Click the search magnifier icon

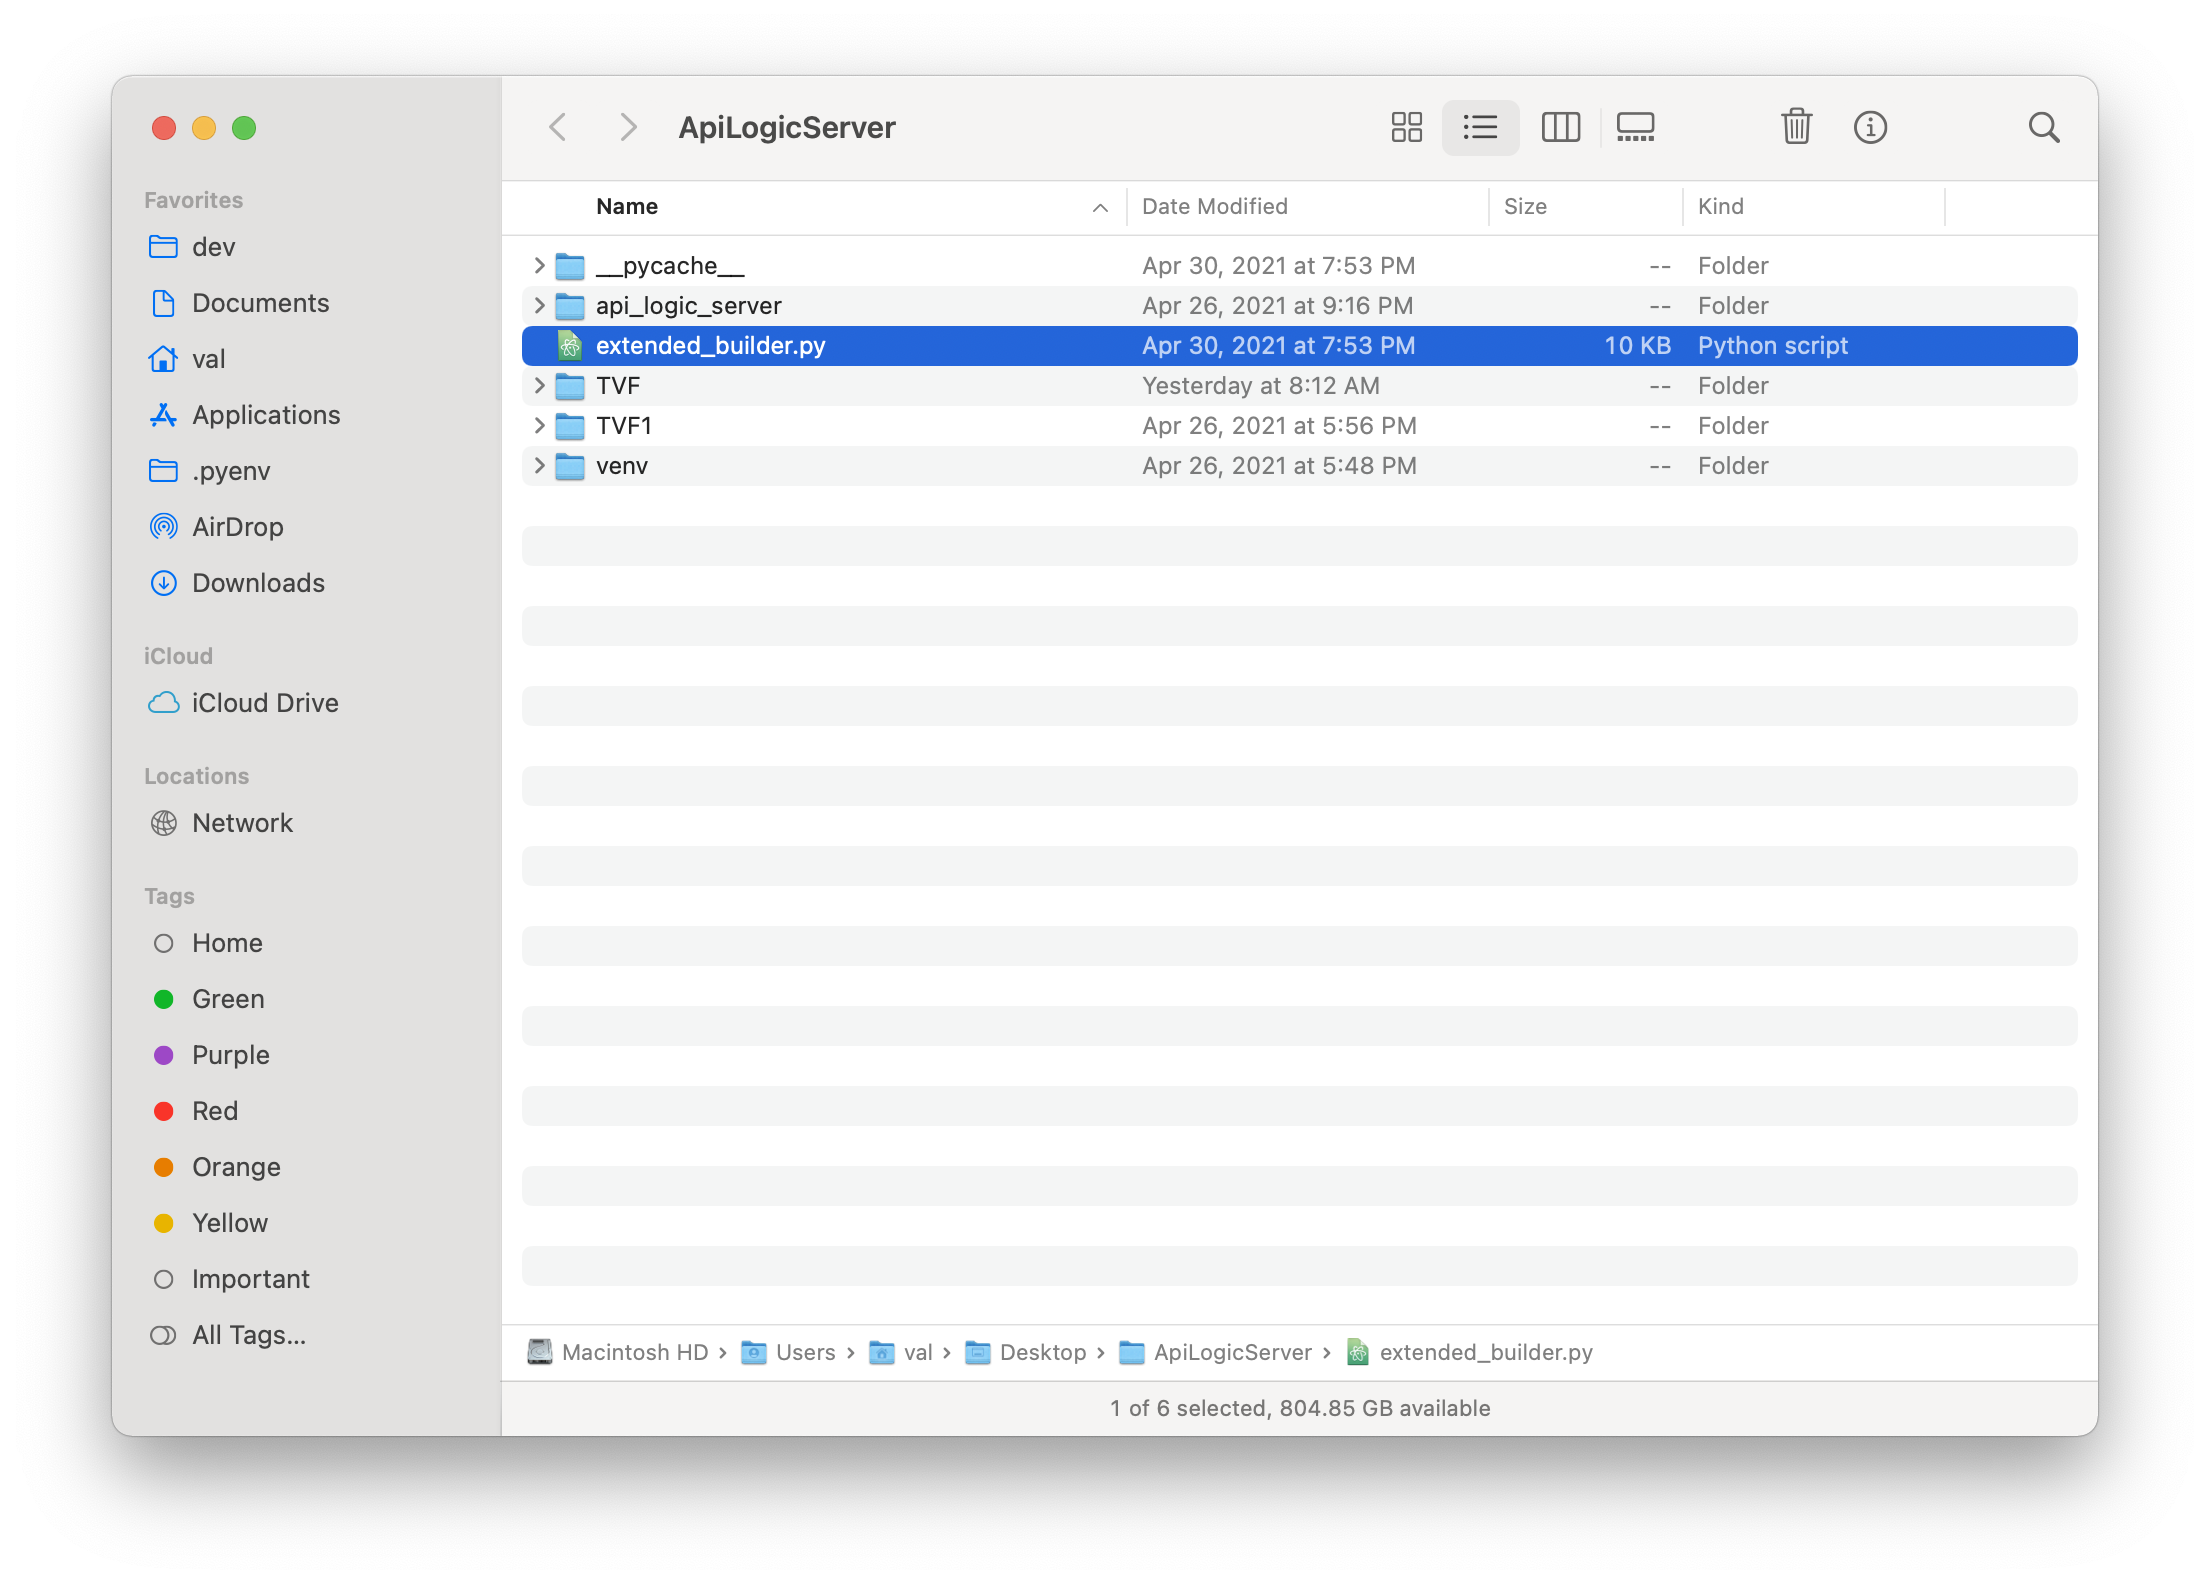point(2043,127)
